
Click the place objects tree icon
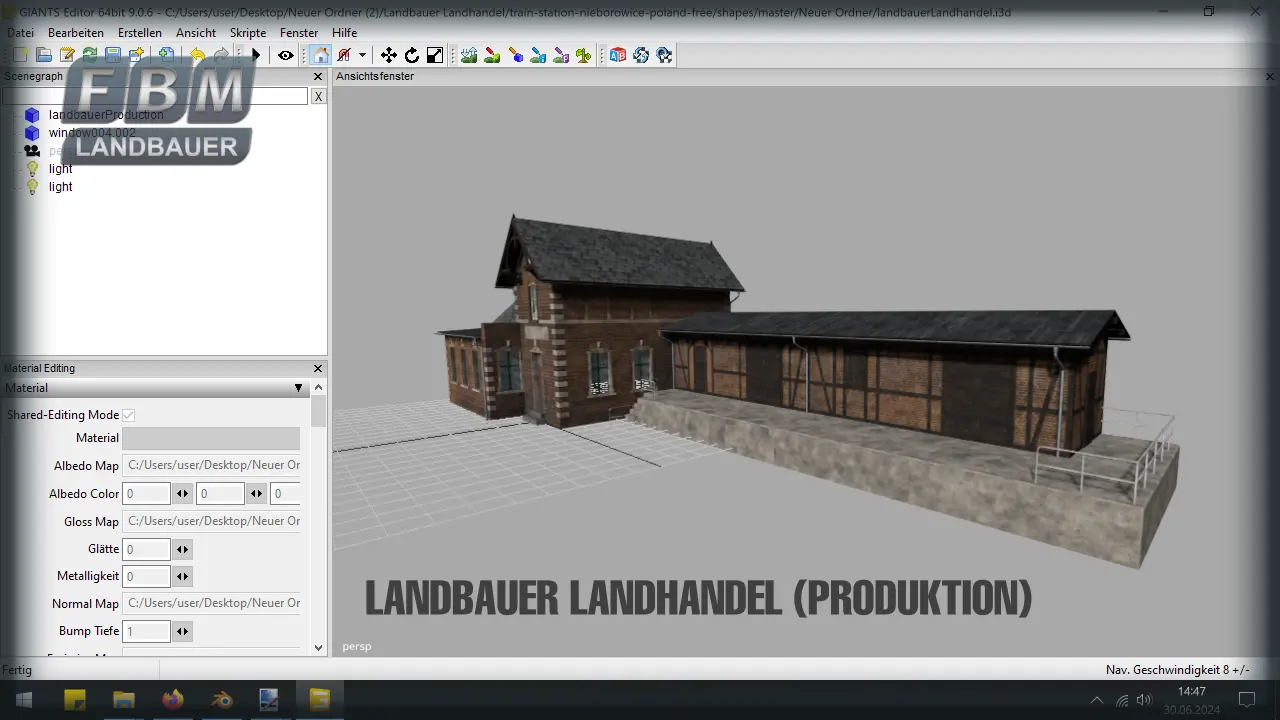point(583,55)
